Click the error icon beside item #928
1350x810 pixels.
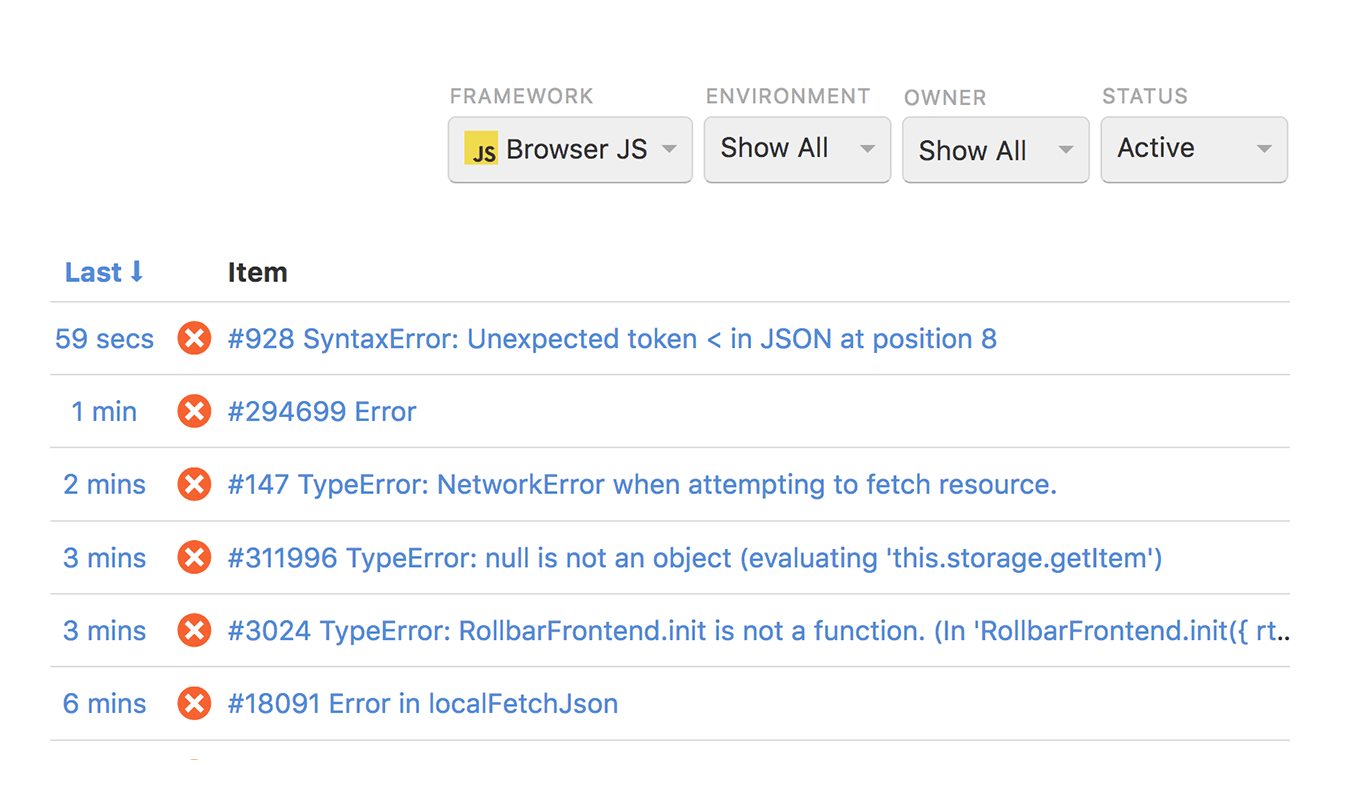tap(194, 339)
